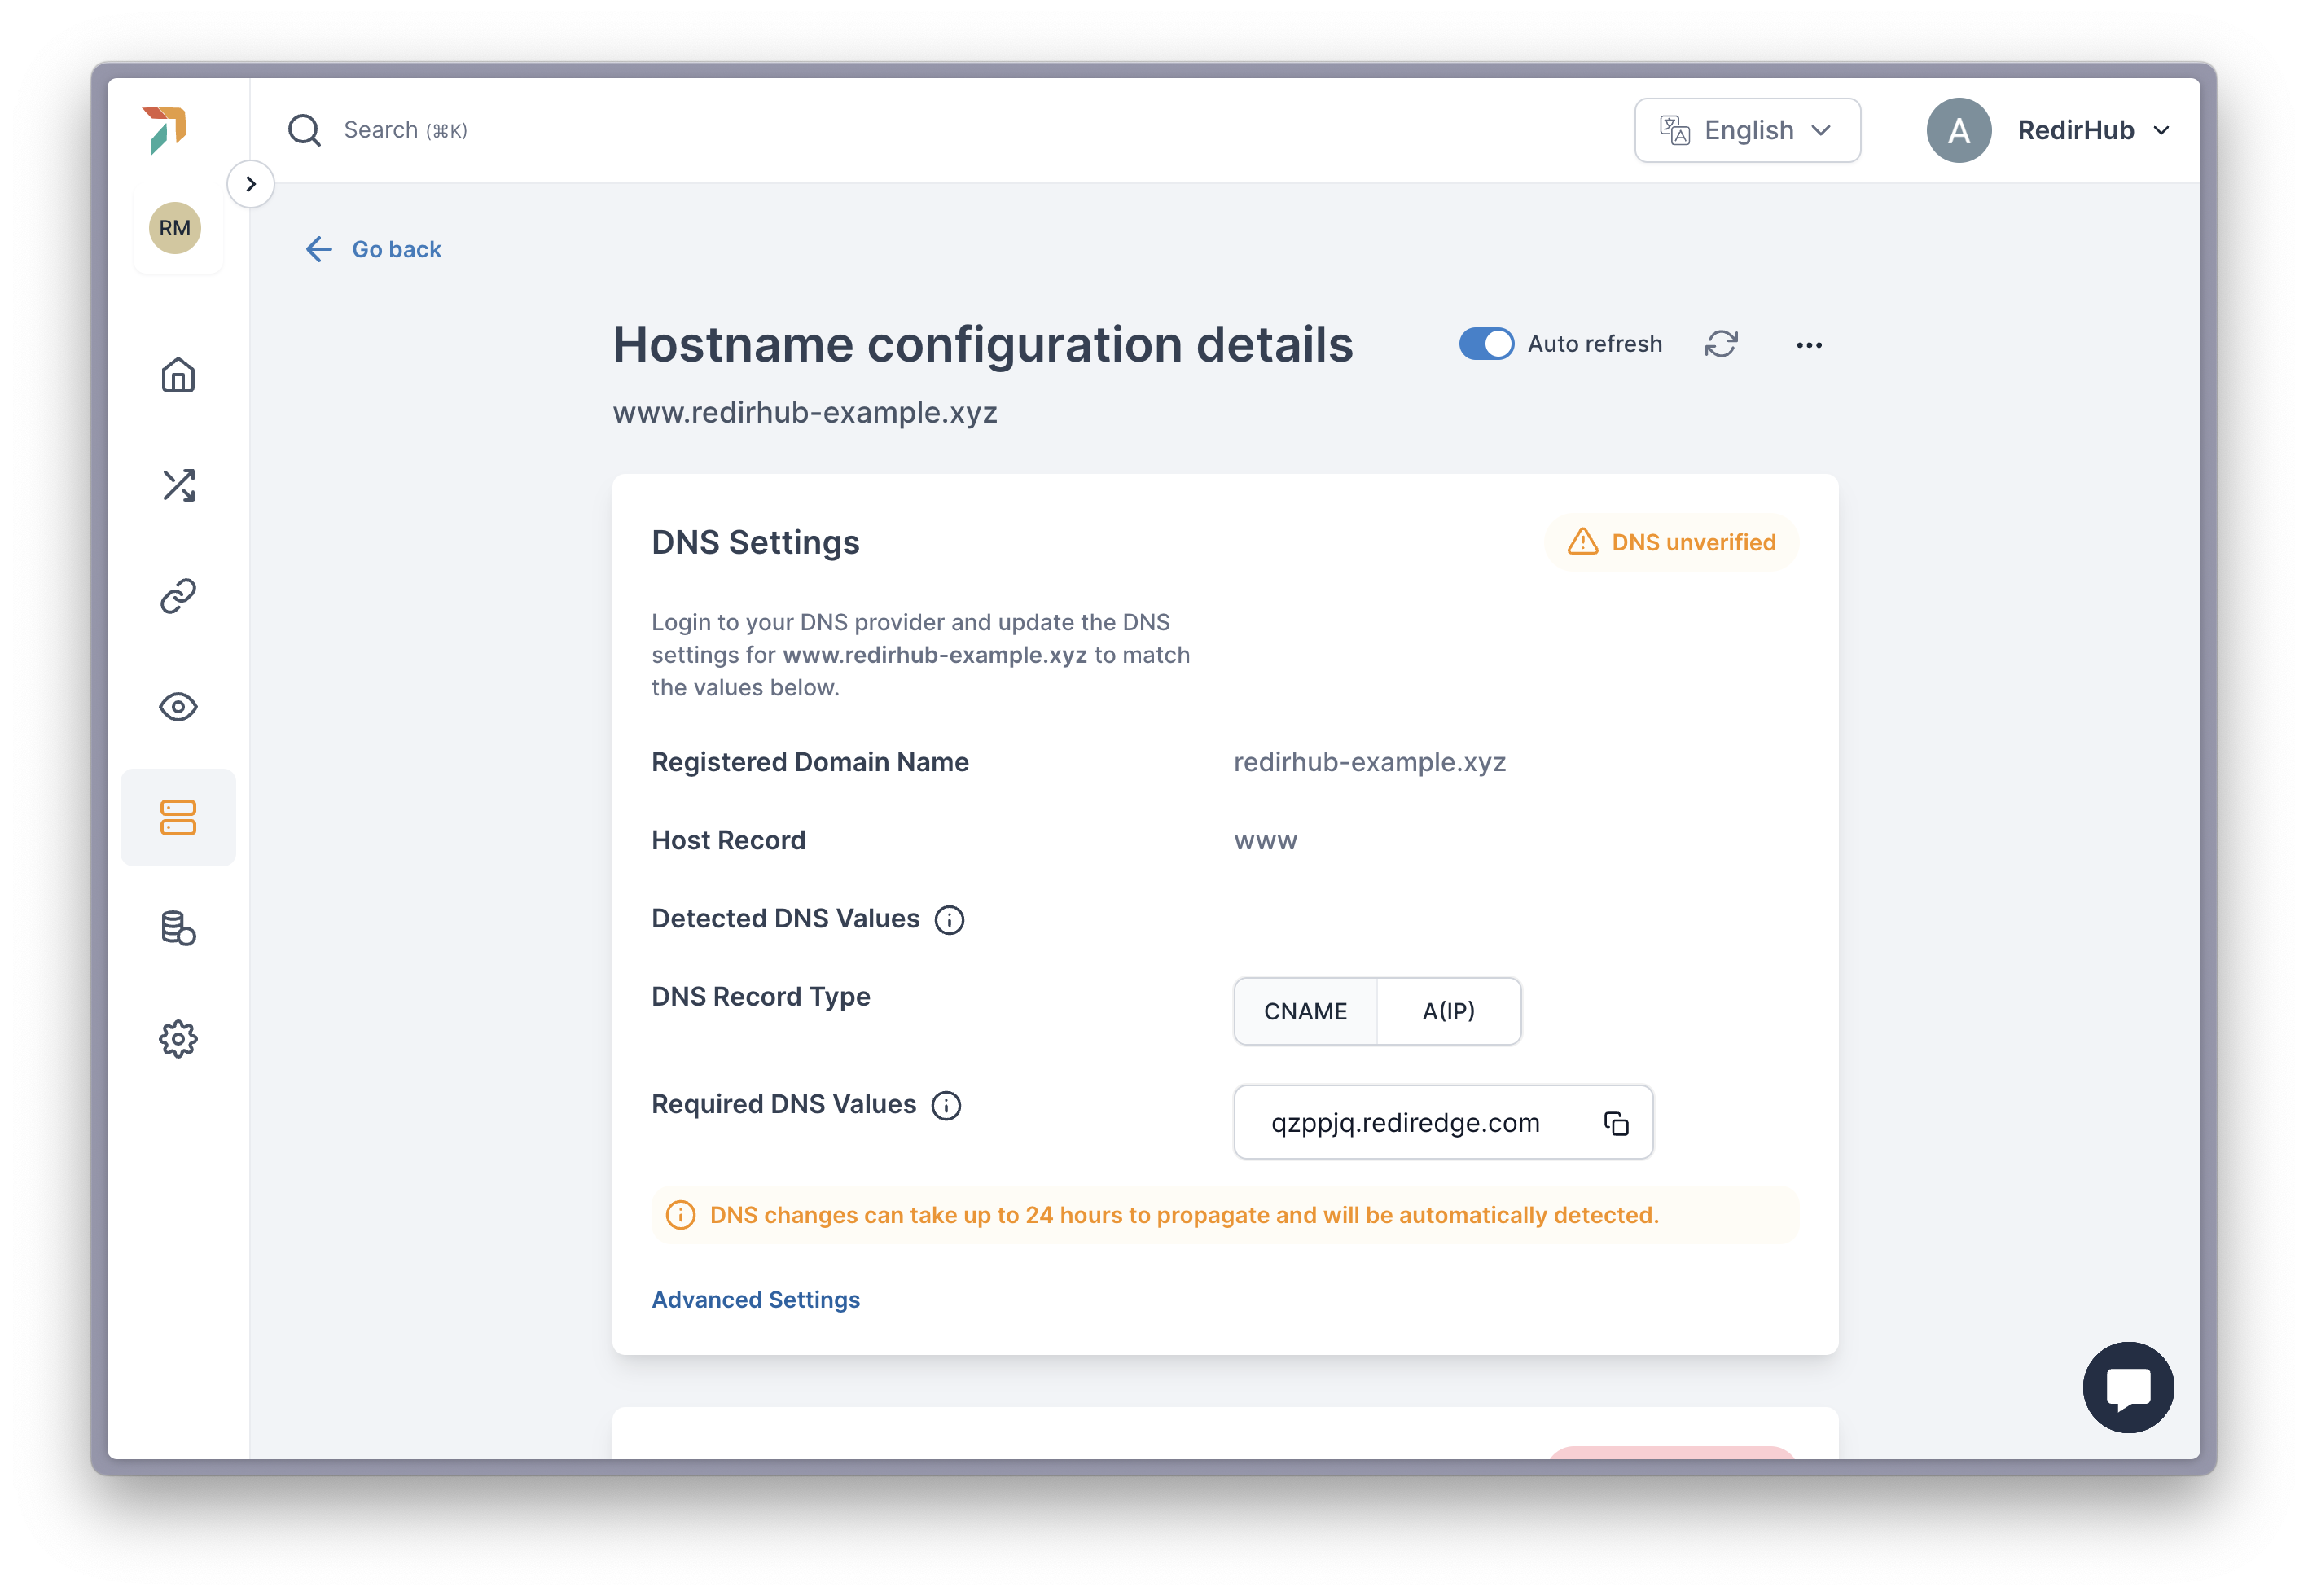Viewport: 2308px width, 1596px height.
Task: Open the Home dashboard icon in sidebar
Action: point(178,375)
